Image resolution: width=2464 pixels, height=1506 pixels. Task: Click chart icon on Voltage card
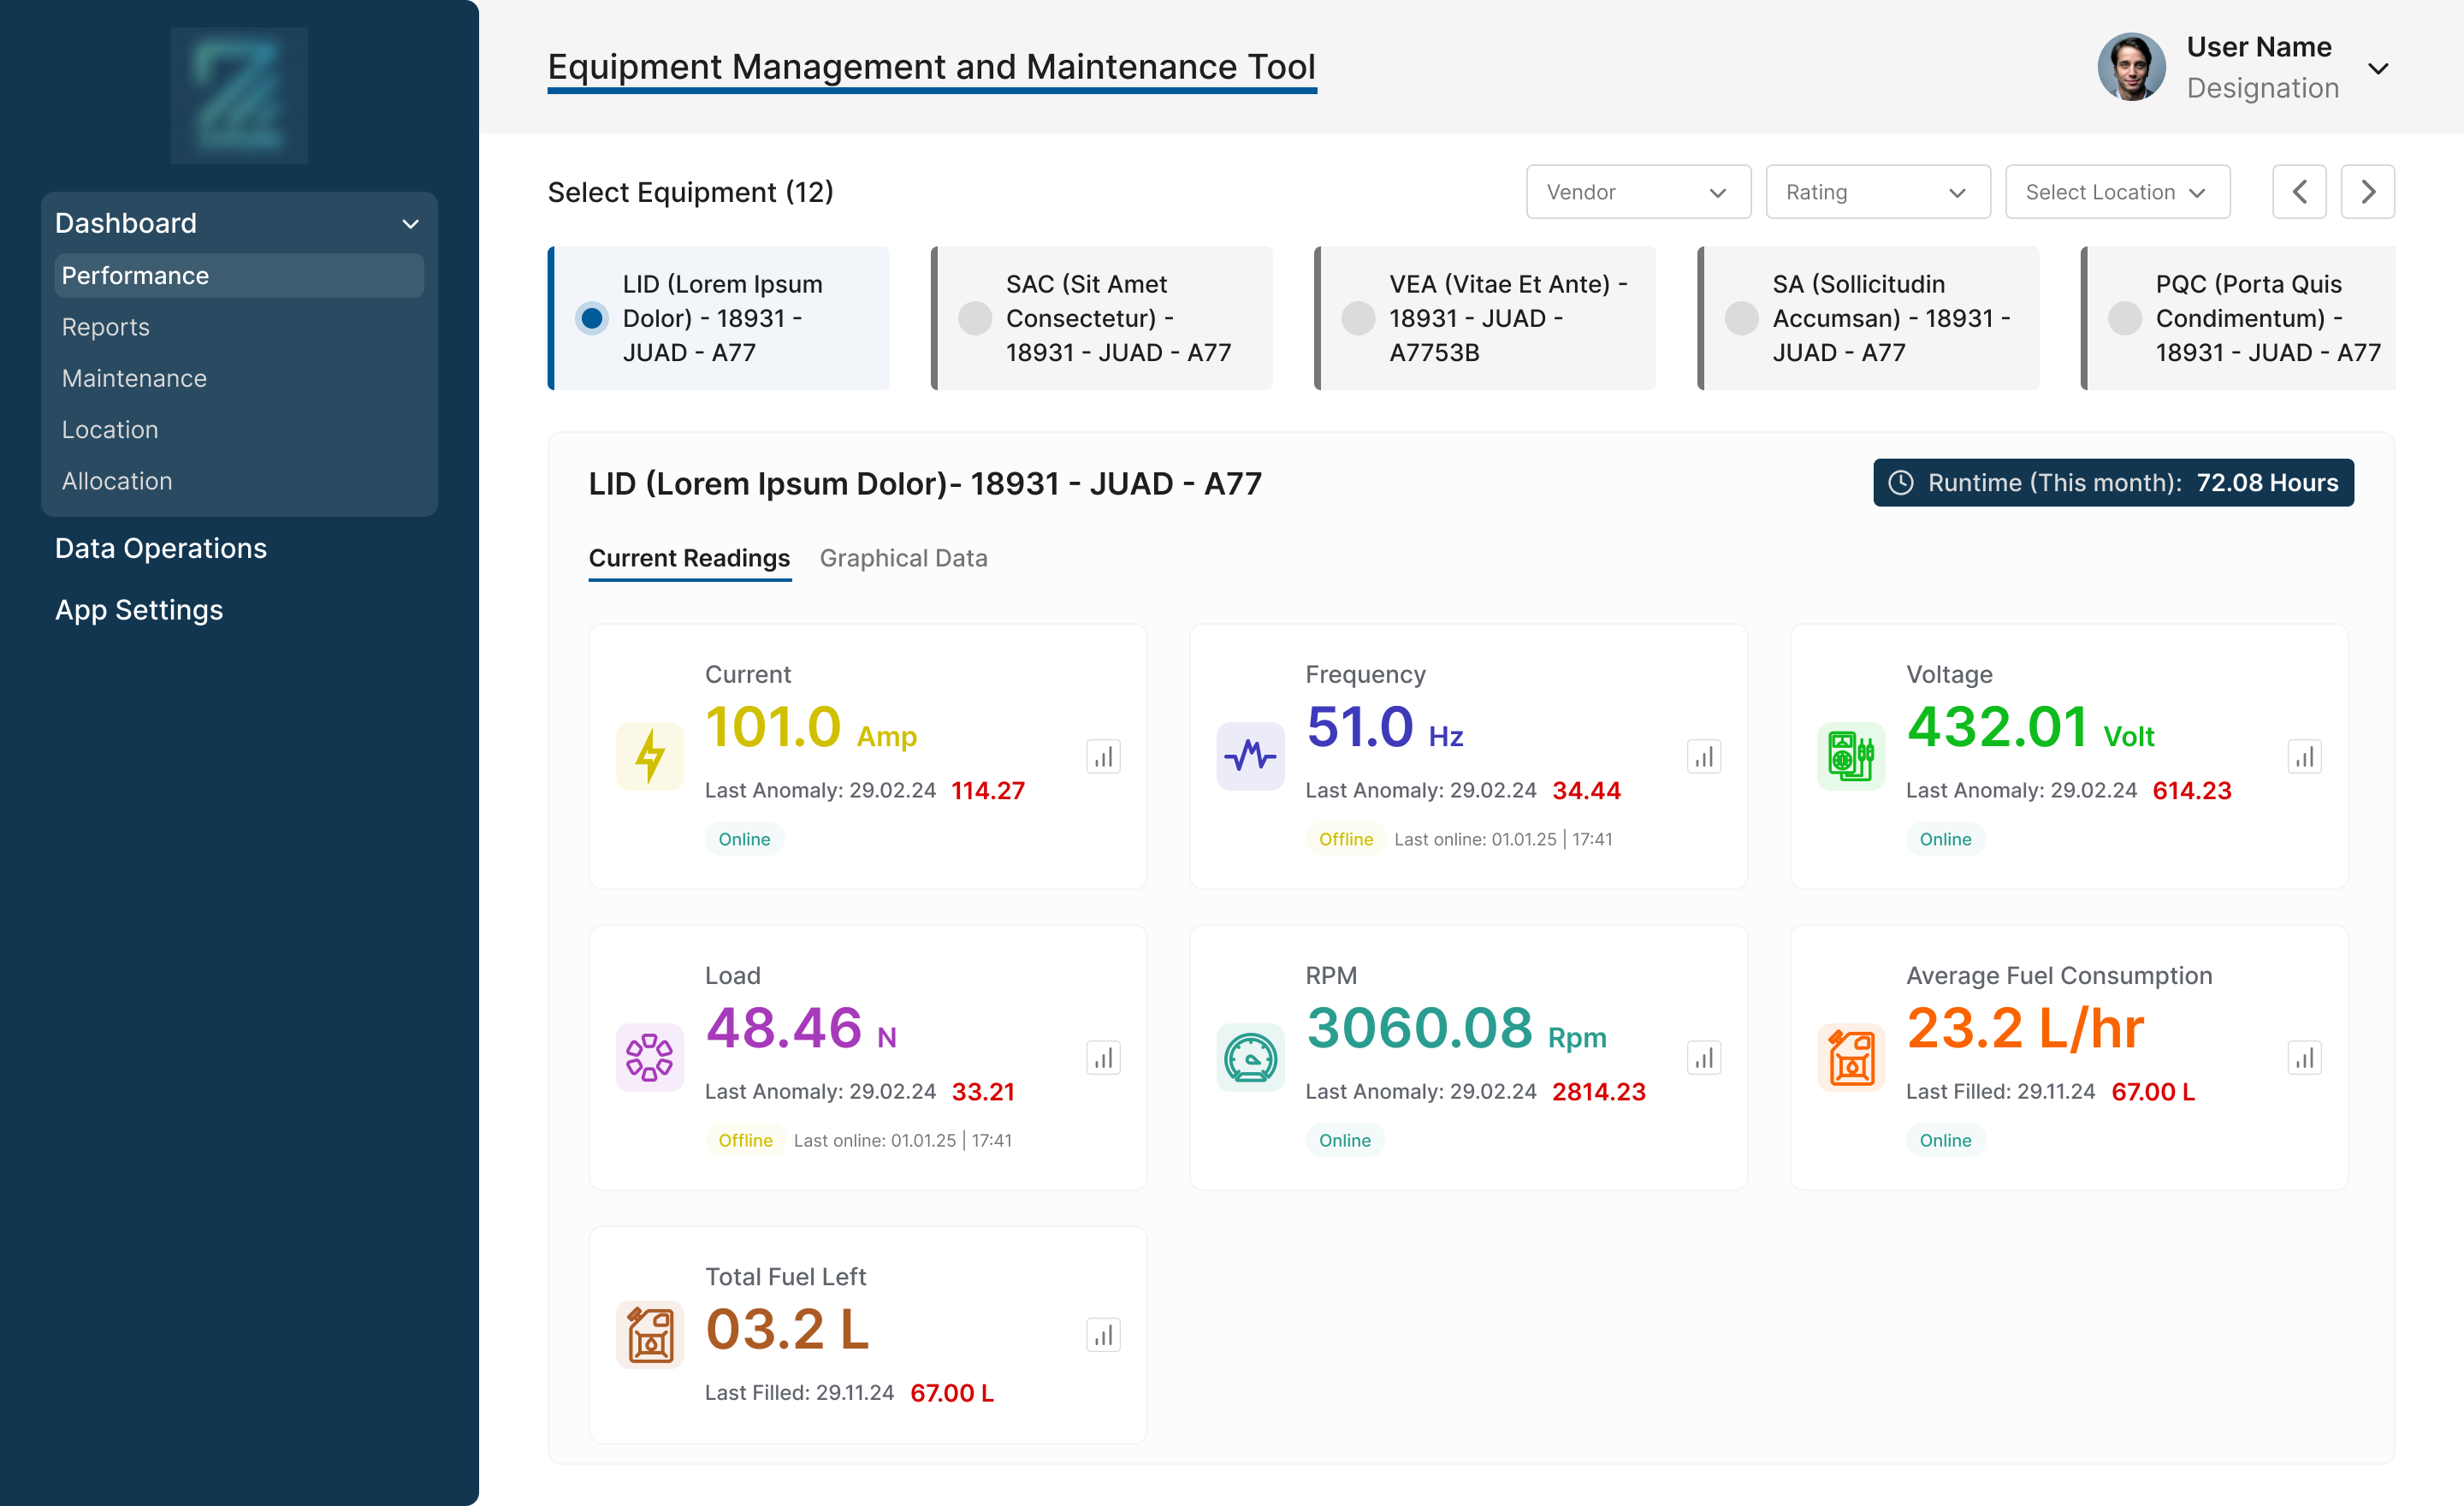[x=2304, y=757]
